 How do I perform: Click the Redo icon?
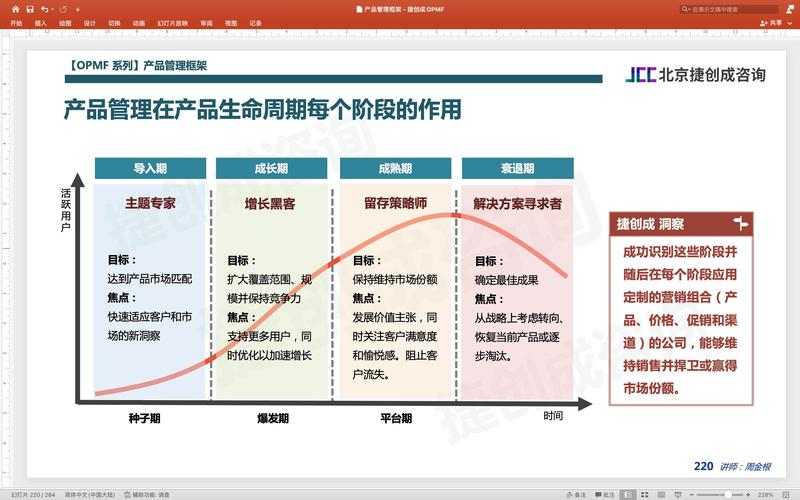(63, 9)
